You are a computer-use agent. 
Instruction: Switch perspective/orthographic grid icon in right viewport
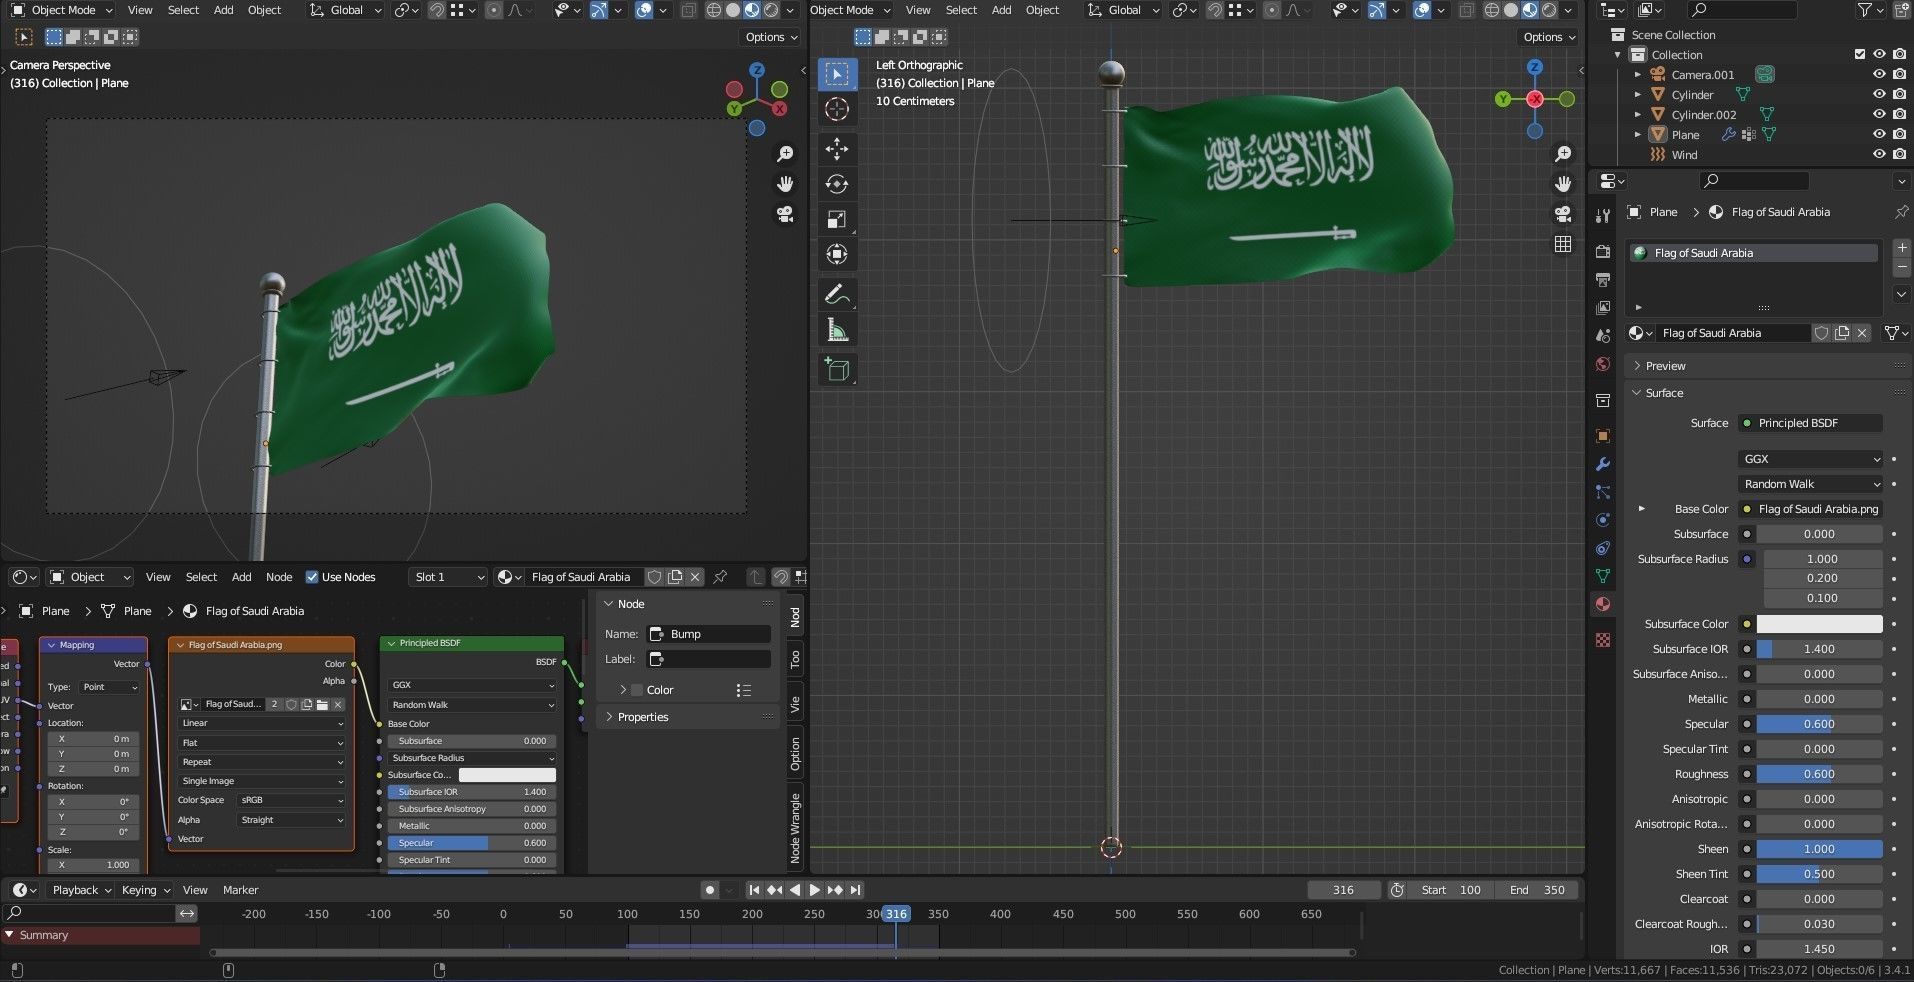(1563, 244)
